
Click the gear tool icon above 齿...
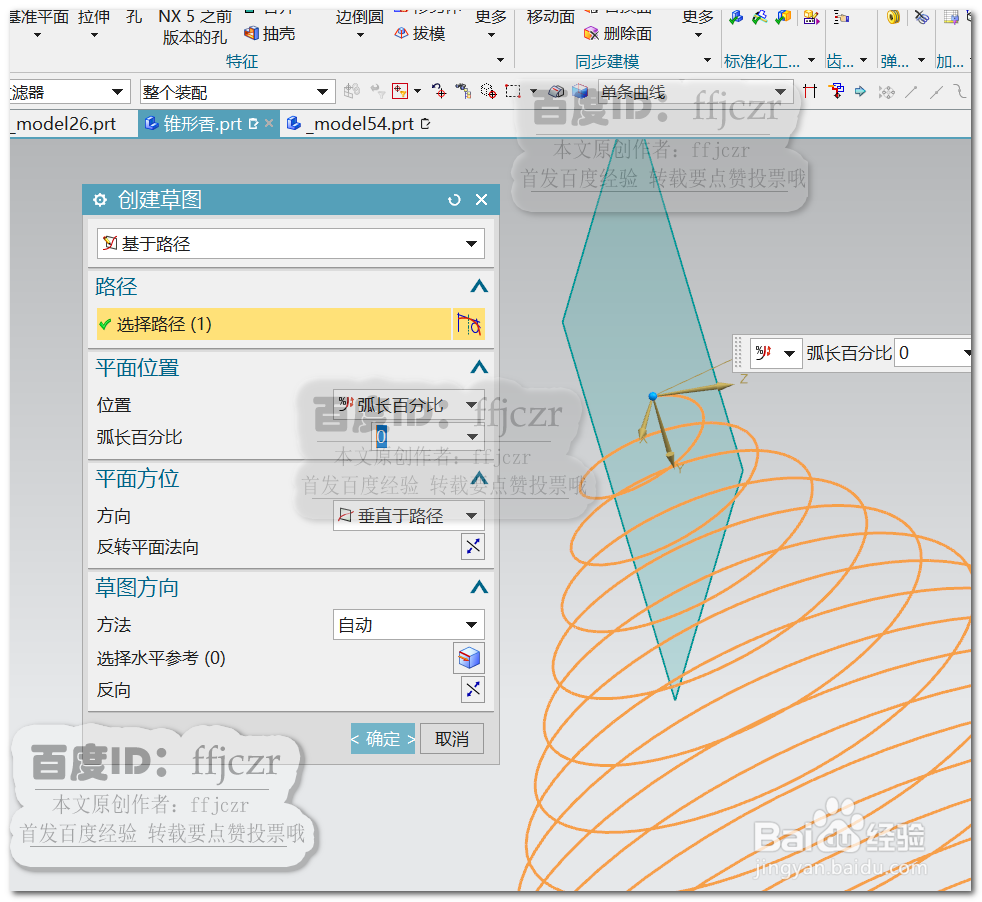pyautogui.click(x=841, y=18)
